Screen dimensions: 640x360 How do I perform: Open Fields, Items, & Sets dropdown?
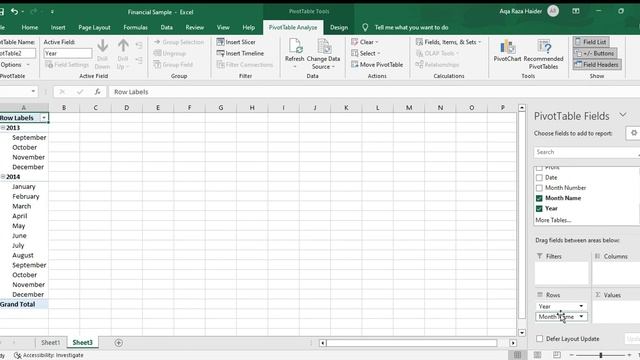click(449, 42)
